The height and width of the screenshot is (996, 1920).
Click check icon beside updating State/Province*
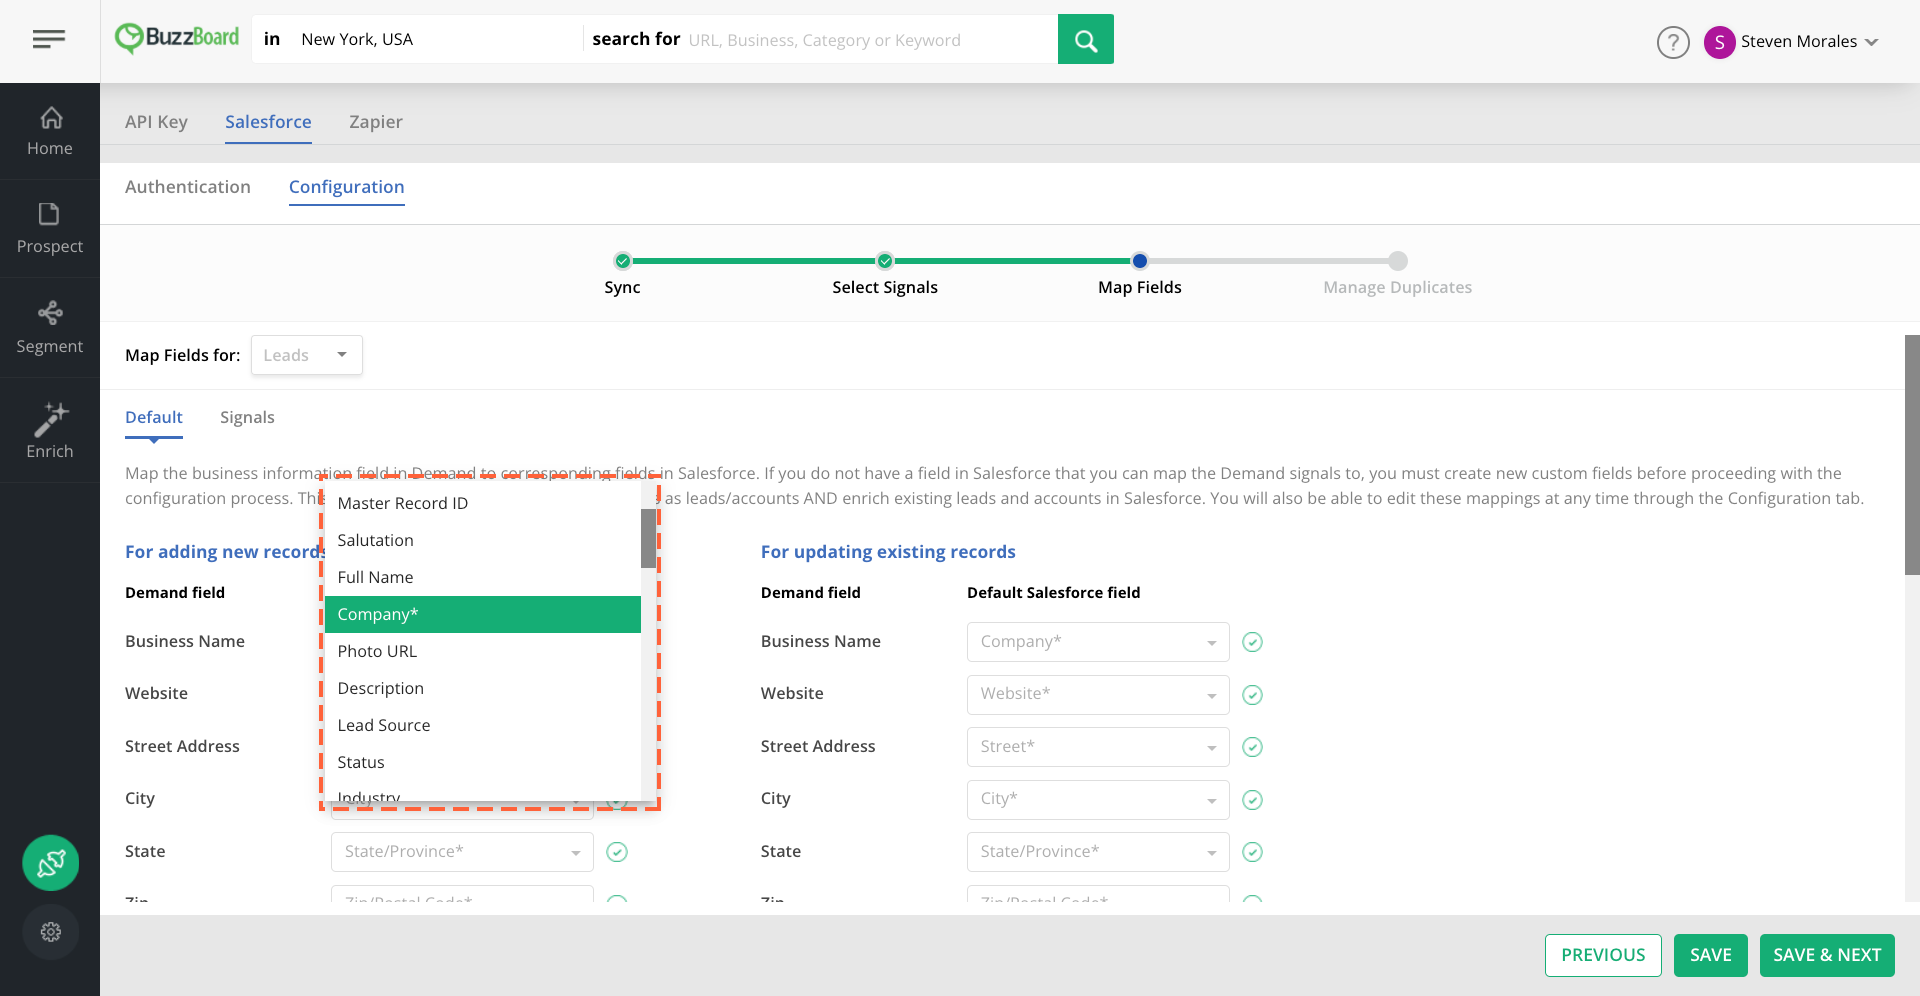click(1252, 852)
